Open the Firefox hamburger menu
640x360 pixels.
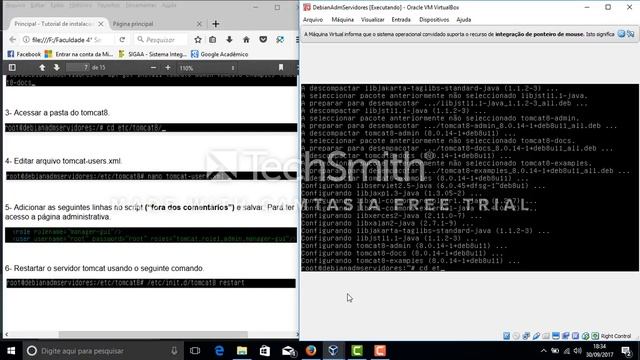[297, 40]
